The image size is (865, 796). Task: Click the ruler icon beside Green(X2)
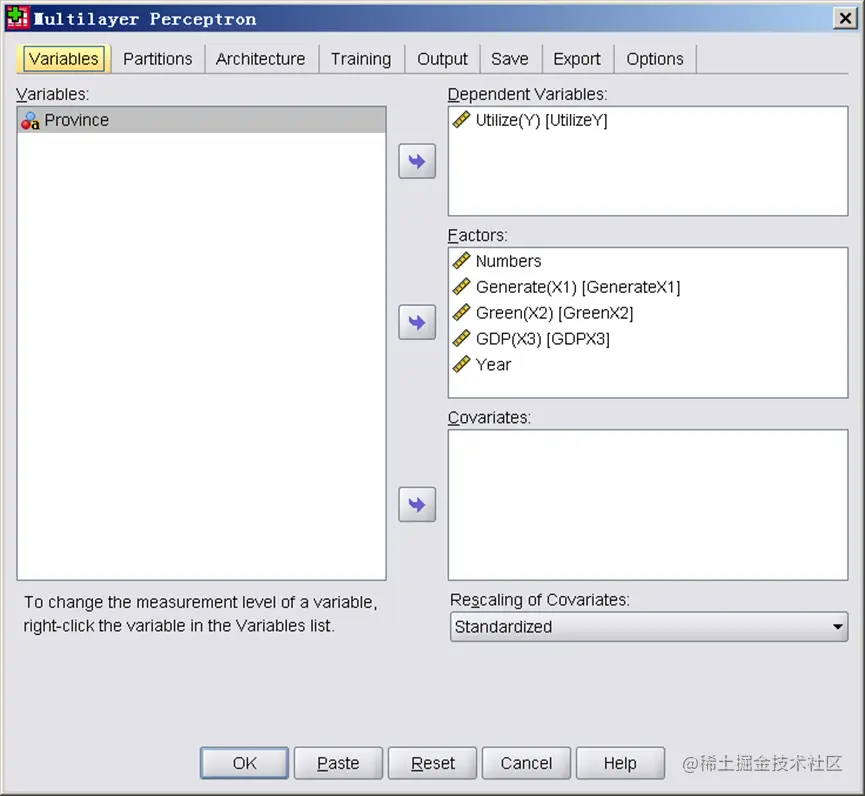pos(461,312)
